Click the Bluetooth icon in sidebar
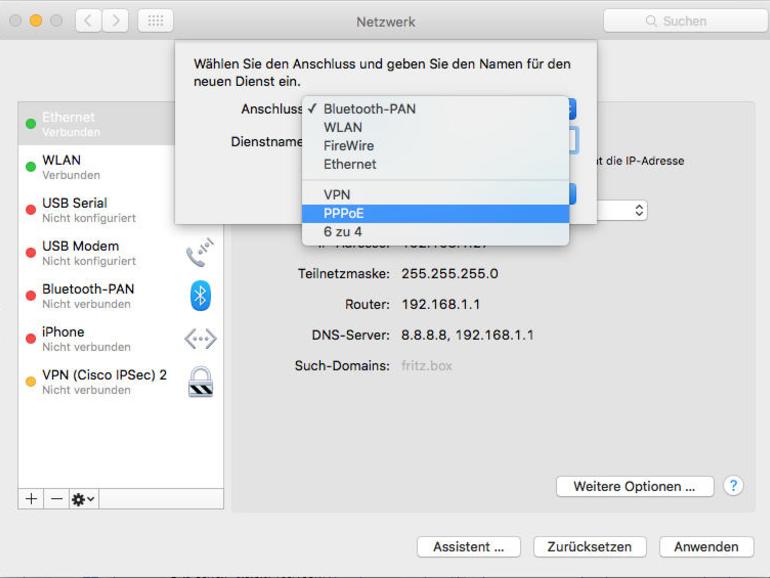 click(200, 296)
